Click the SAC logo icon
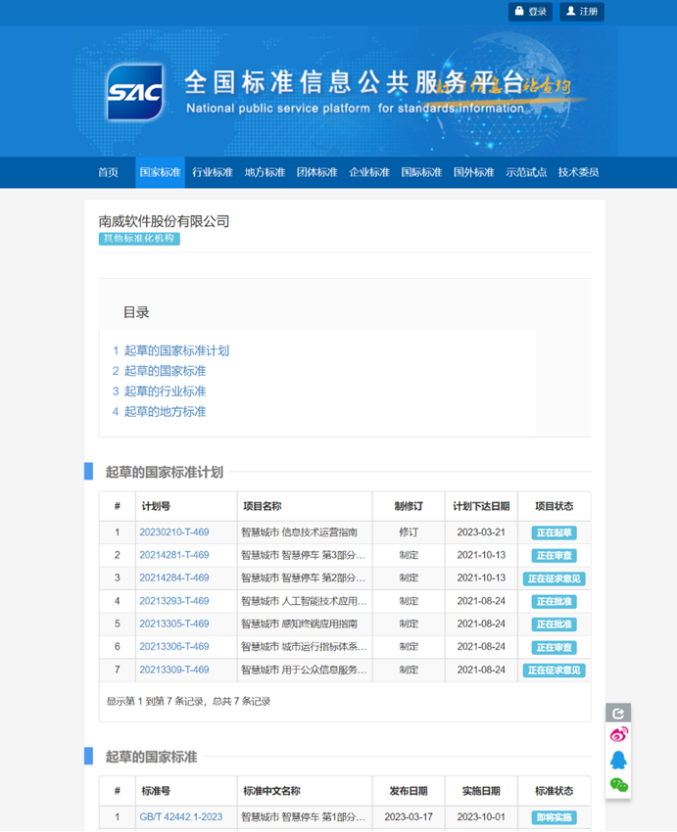The image size is (677, 832). tap(134, 92)
